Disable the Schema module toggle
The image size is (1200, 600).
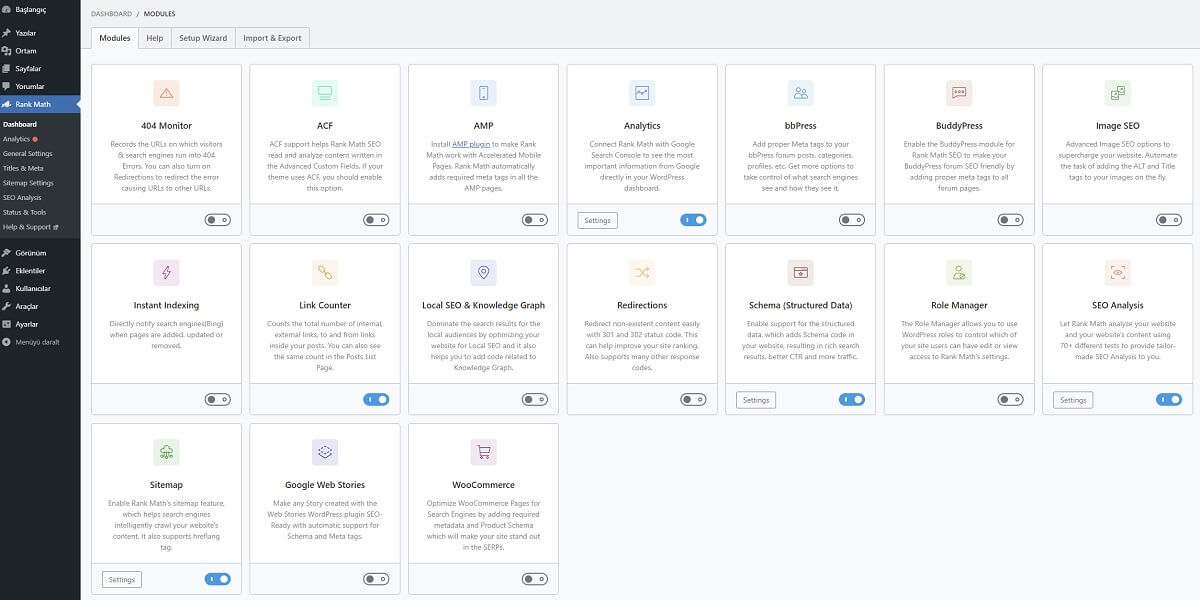click(x=851, y=399)
